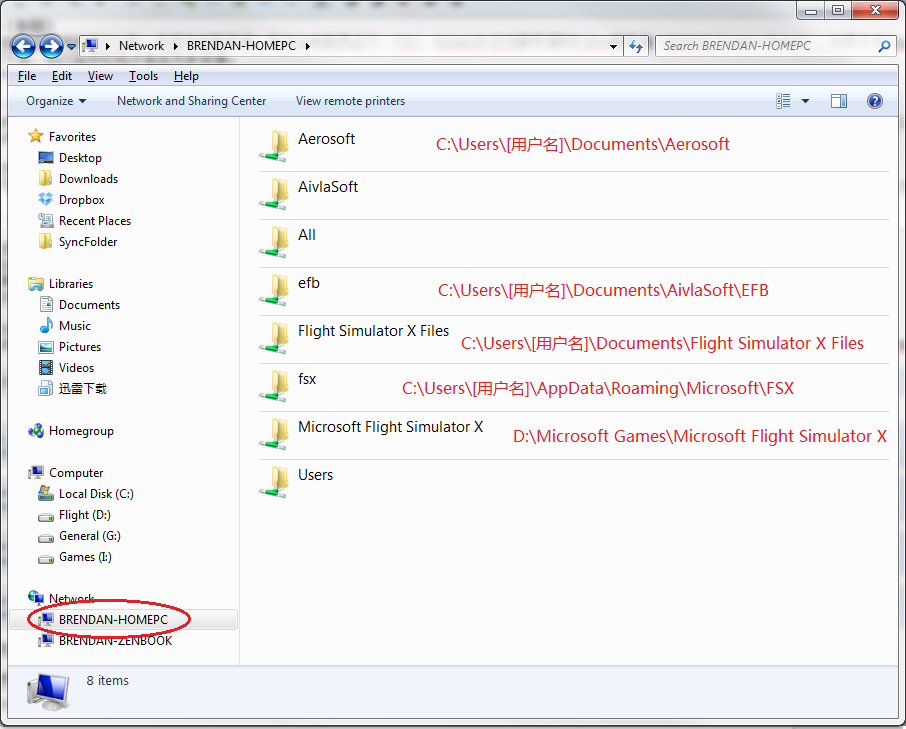The image size is (906, 729).
Task: Select BRENDAN-HOMEPC in Network tree
Action: (x=113, y=620)
